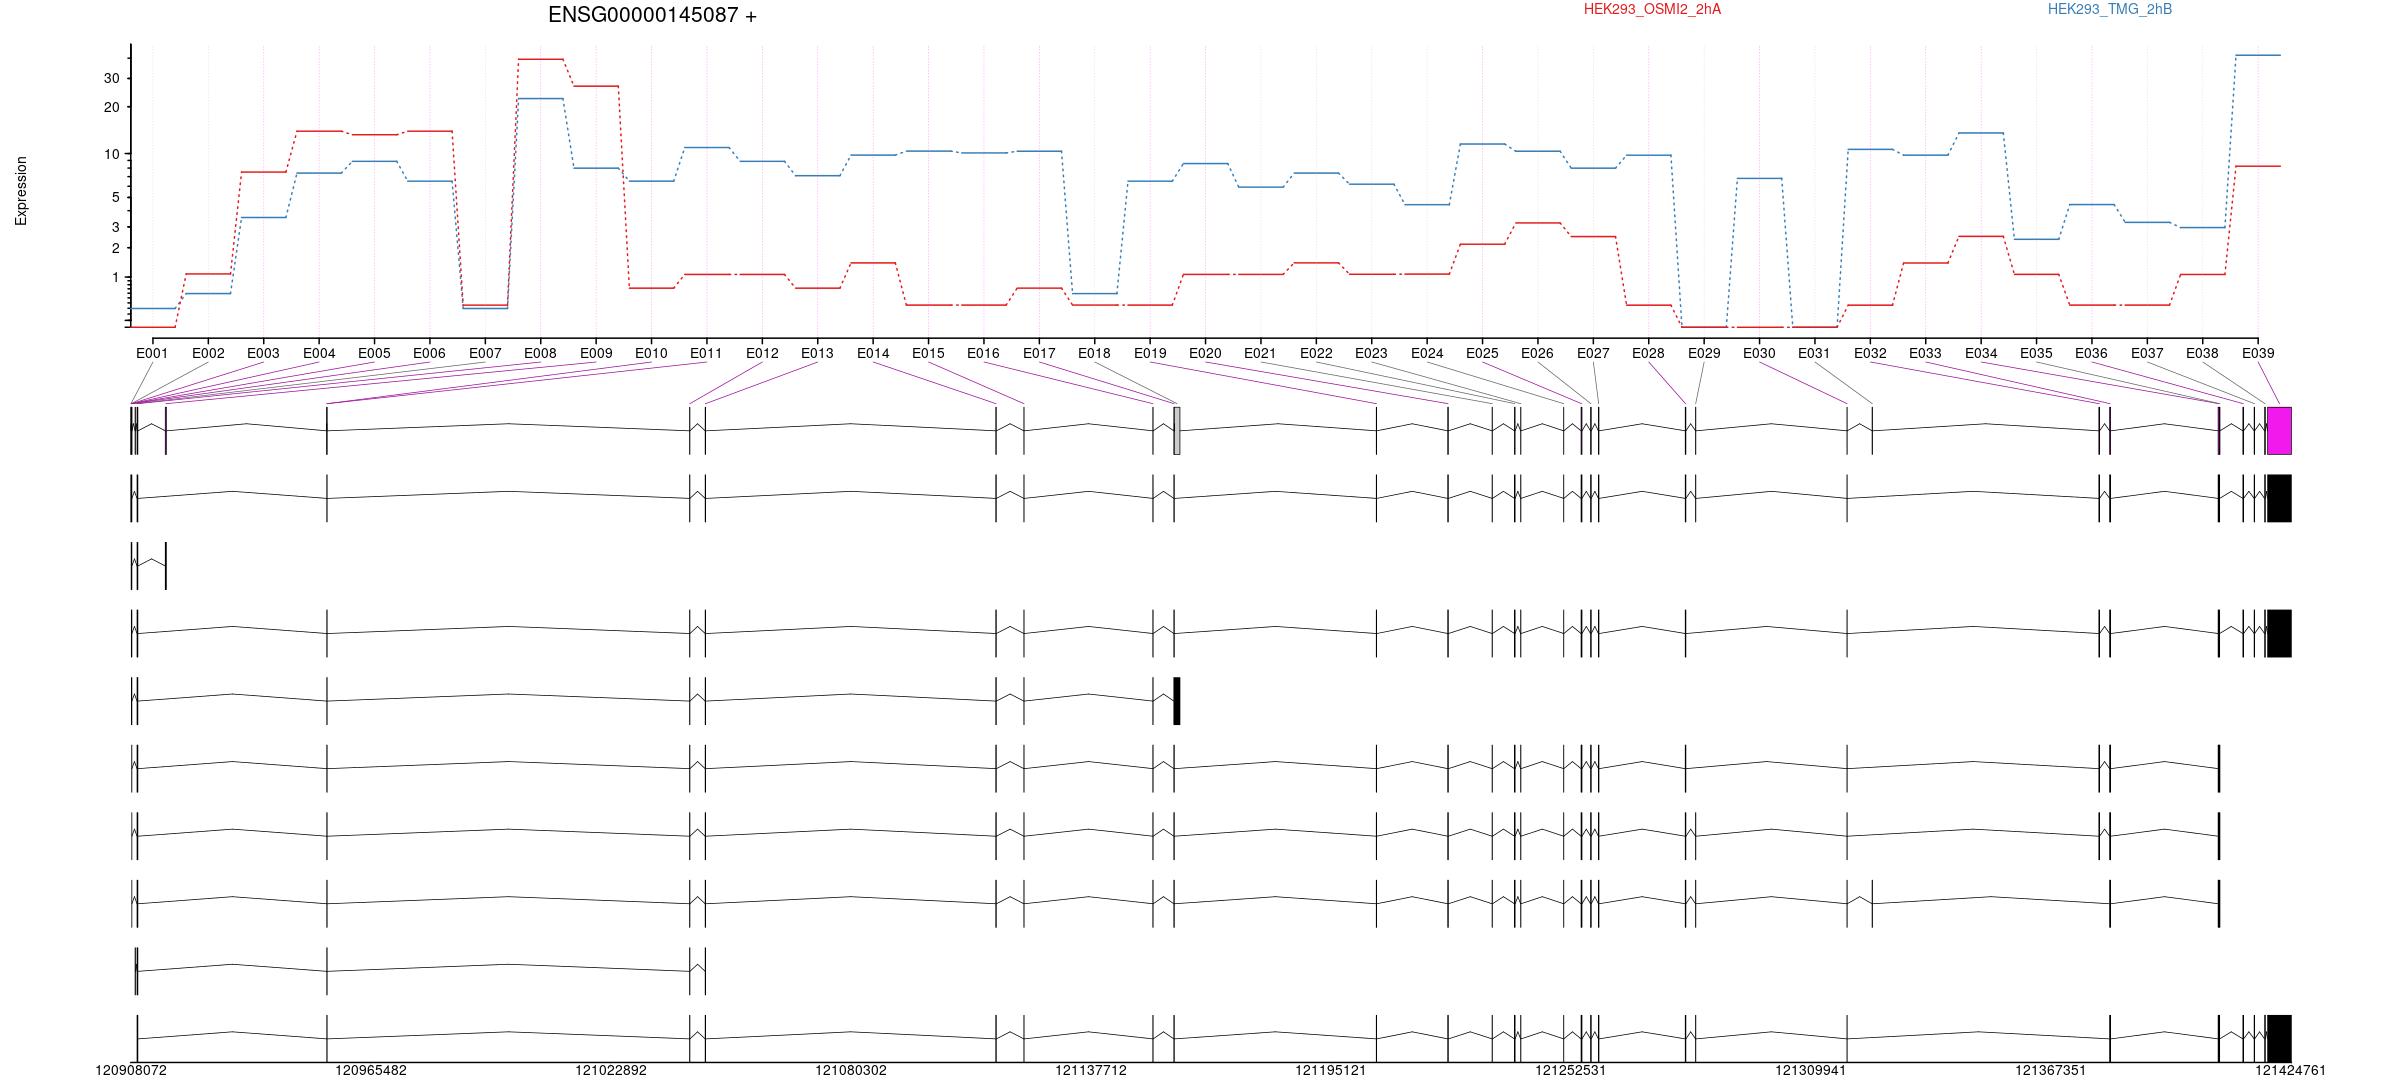This screenshot has height=1090, width=2400.
Task: Click the magenta highlighted terminal exon block
Action: (2279, 430)
